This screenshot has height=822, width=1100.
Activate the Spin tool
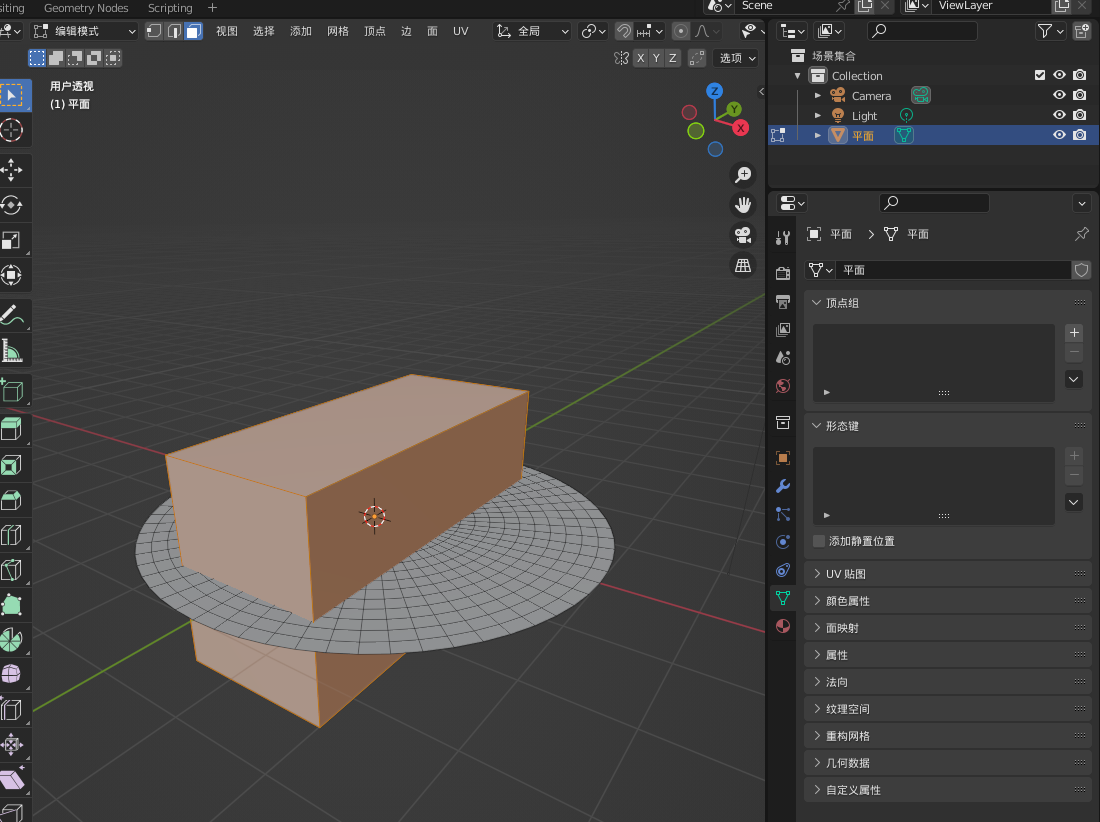coord(13,640)
